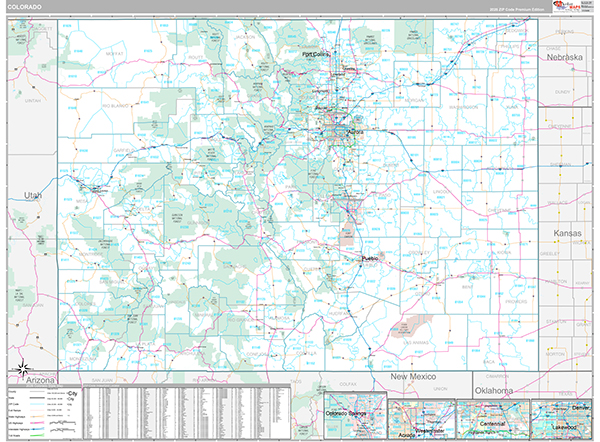Click the map legend panel
Screen dimensions: 600x442
tap(45, 413)
